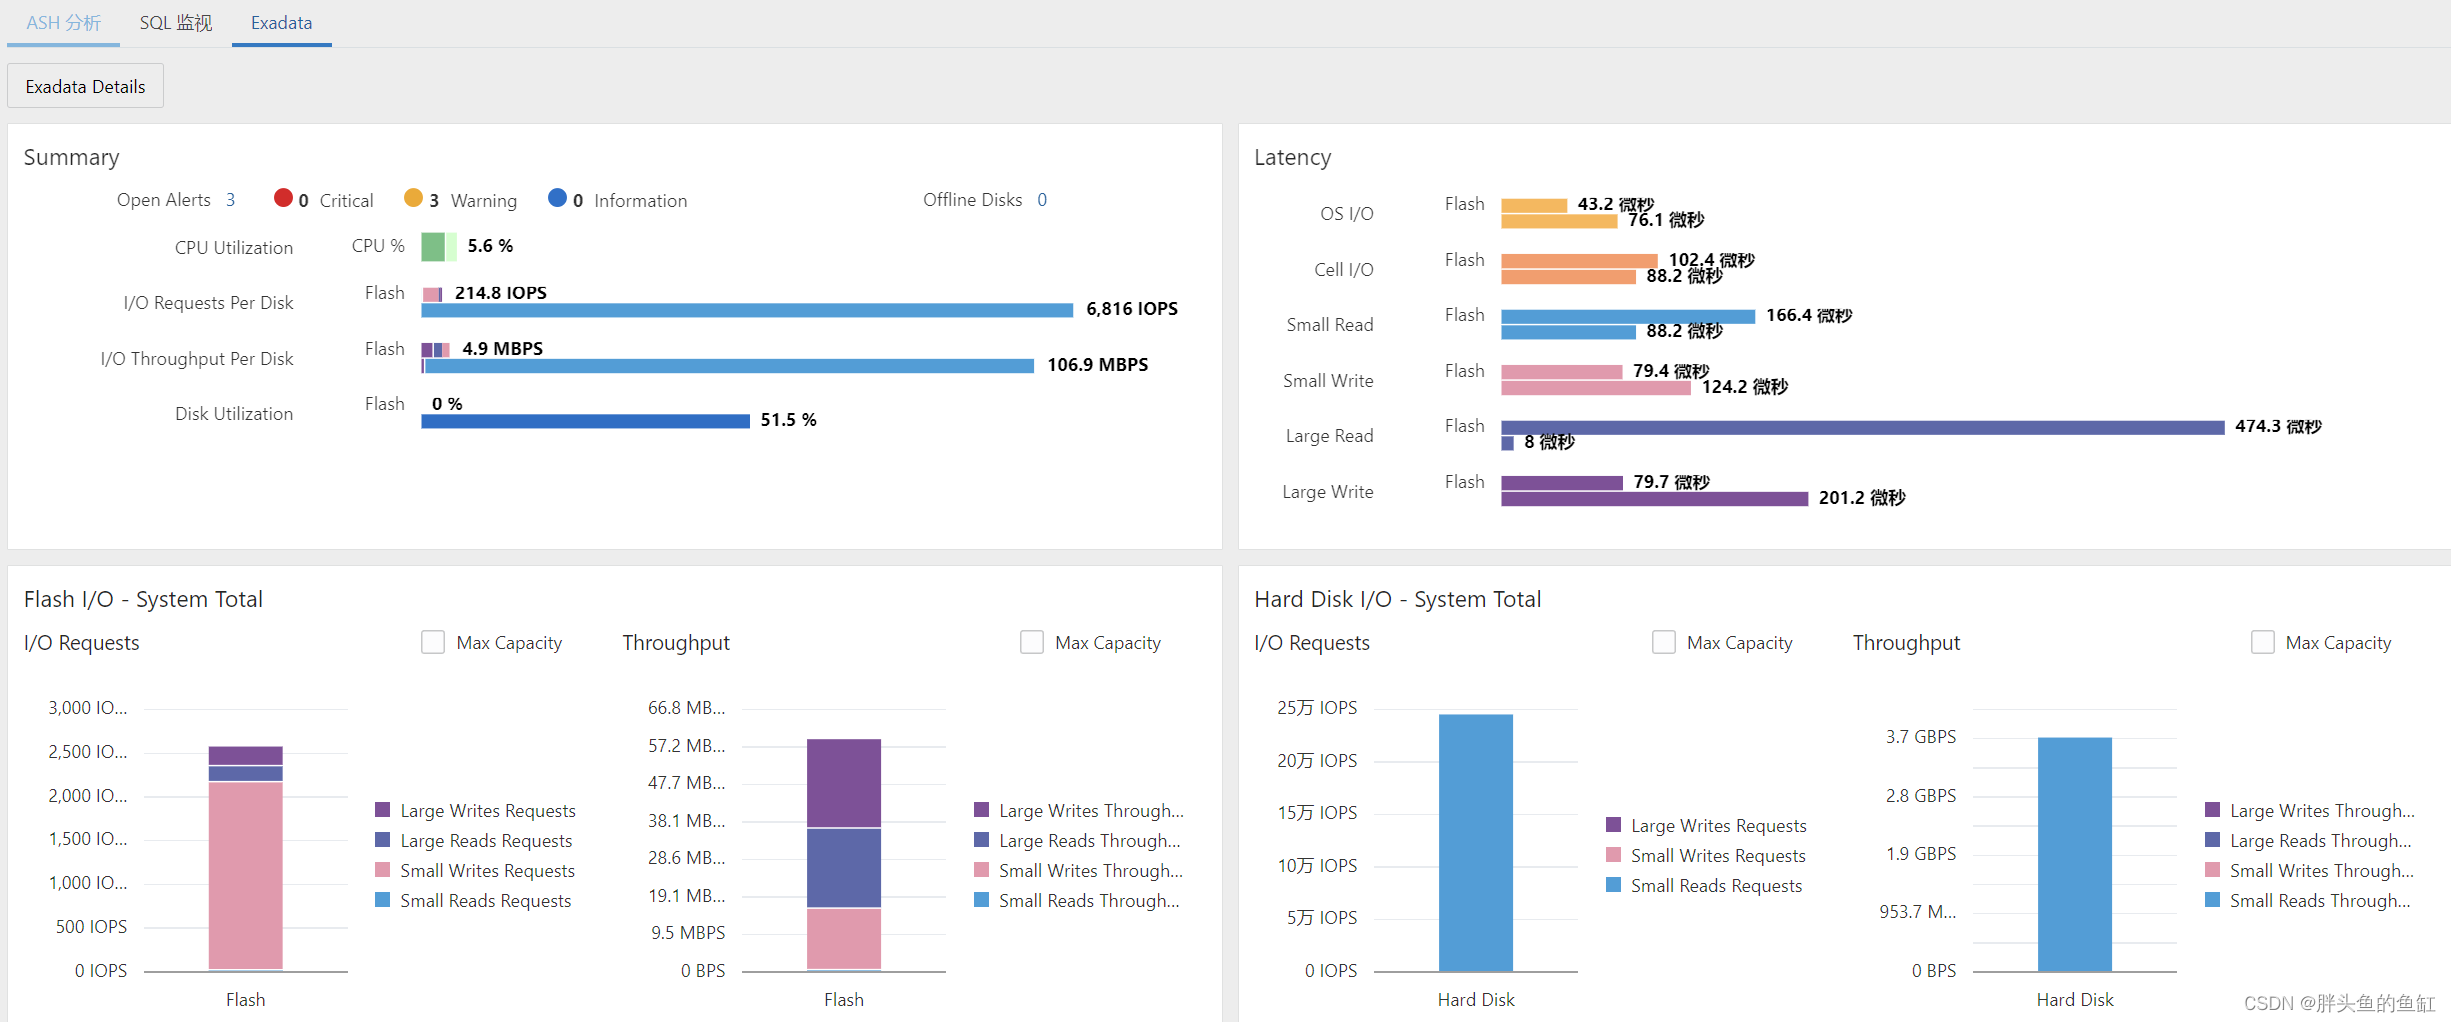Viewport: 2451px width, 1022px height.
Task: Switch to the ASH 分析 tab
Action: 63,23
